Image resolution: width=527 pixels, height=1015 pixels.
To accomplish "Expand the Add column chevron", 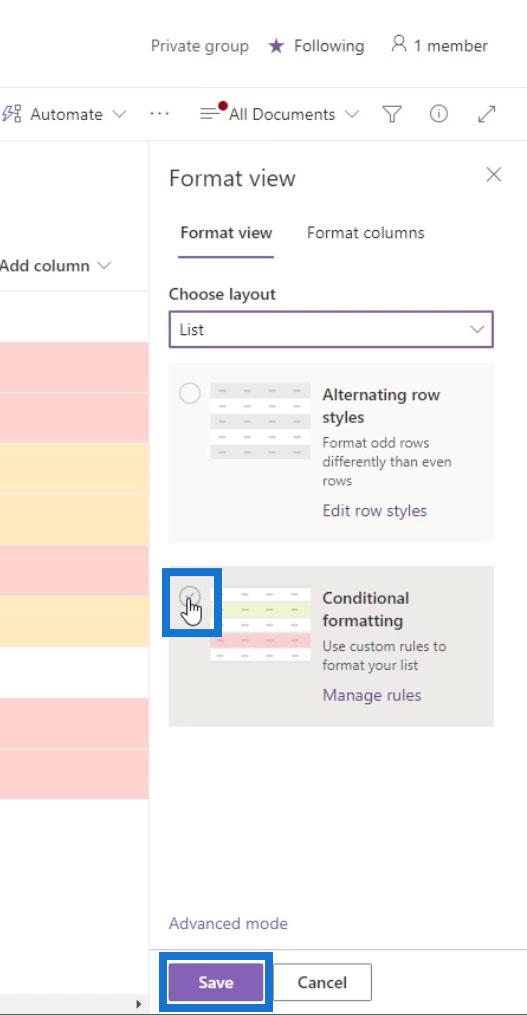I will click(104, 266).
